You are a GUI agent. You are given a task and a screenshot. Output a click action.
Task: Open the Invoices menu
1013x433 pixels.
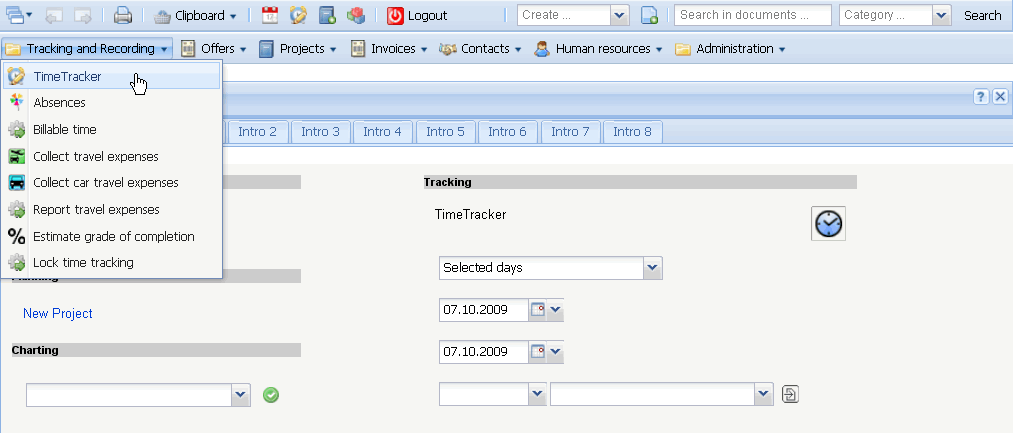pyautogui.click(x=389, y=48)
